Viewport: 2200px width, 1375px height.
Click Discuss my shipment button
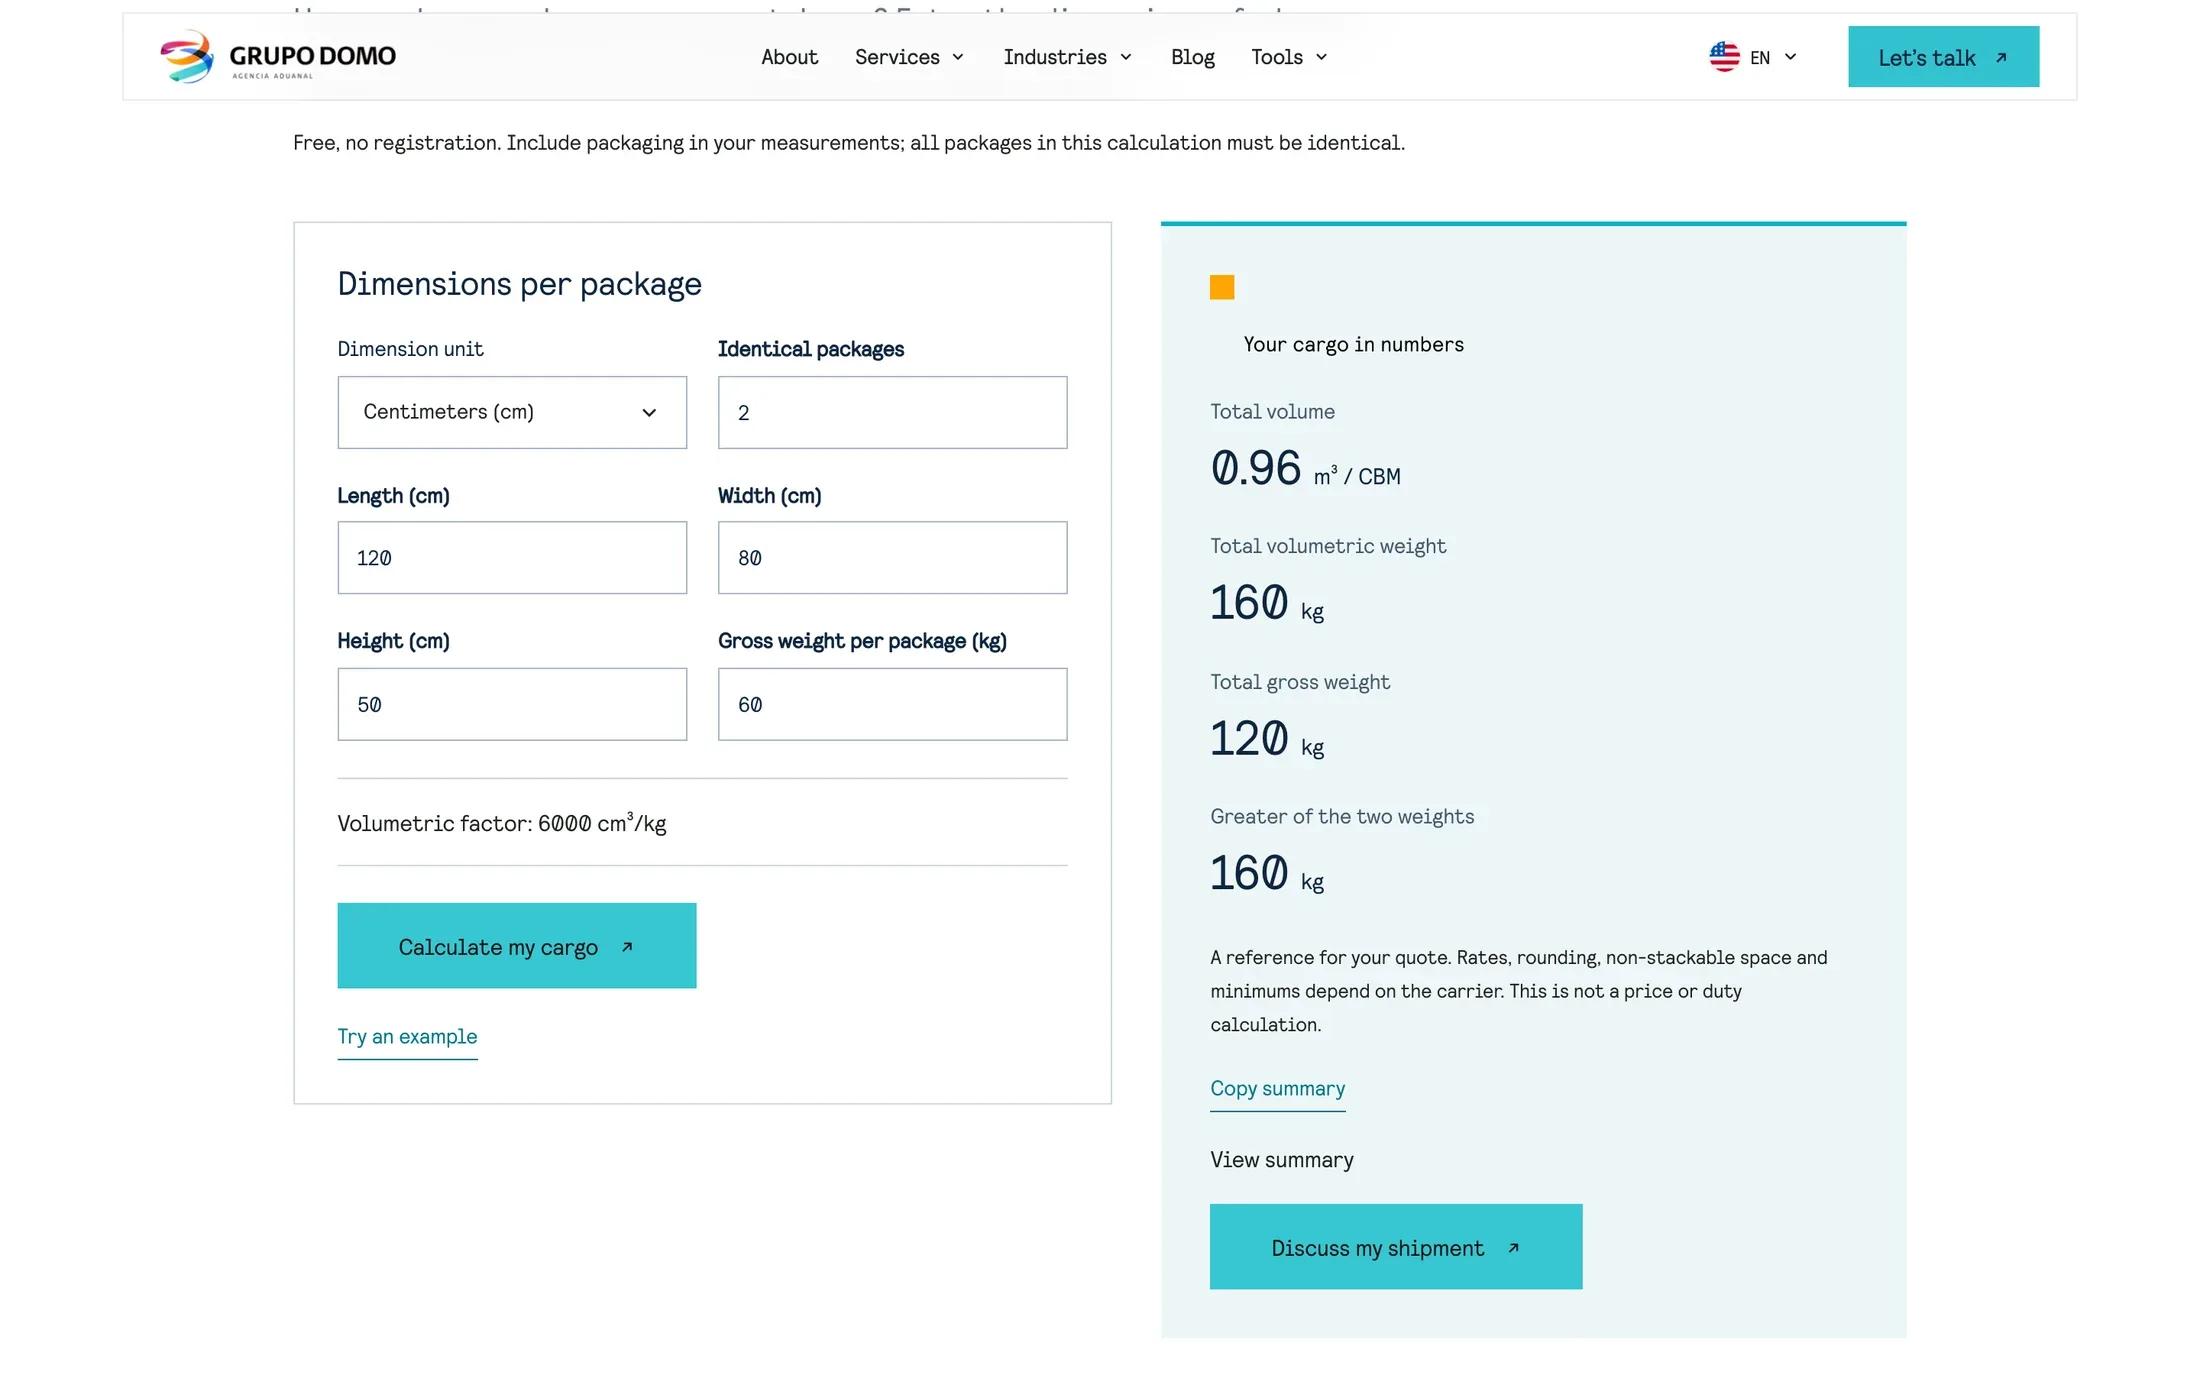[1395, 1247]
